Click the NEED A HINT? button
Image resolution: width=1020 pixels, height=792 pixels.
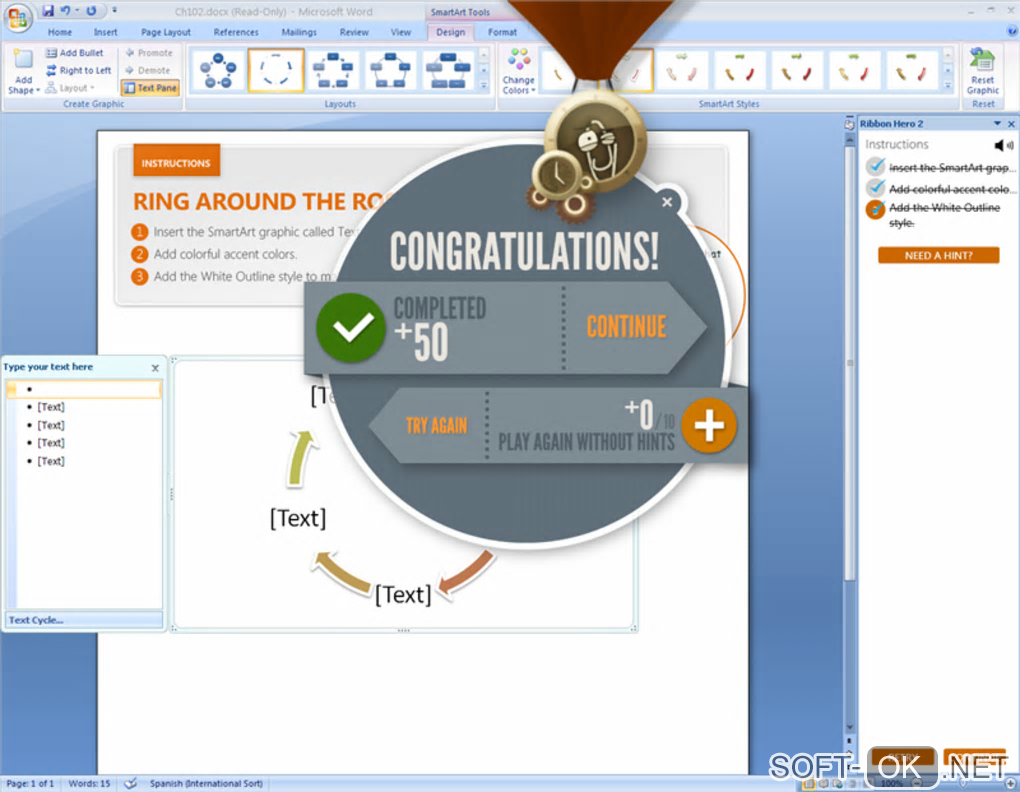coord(938,256)
